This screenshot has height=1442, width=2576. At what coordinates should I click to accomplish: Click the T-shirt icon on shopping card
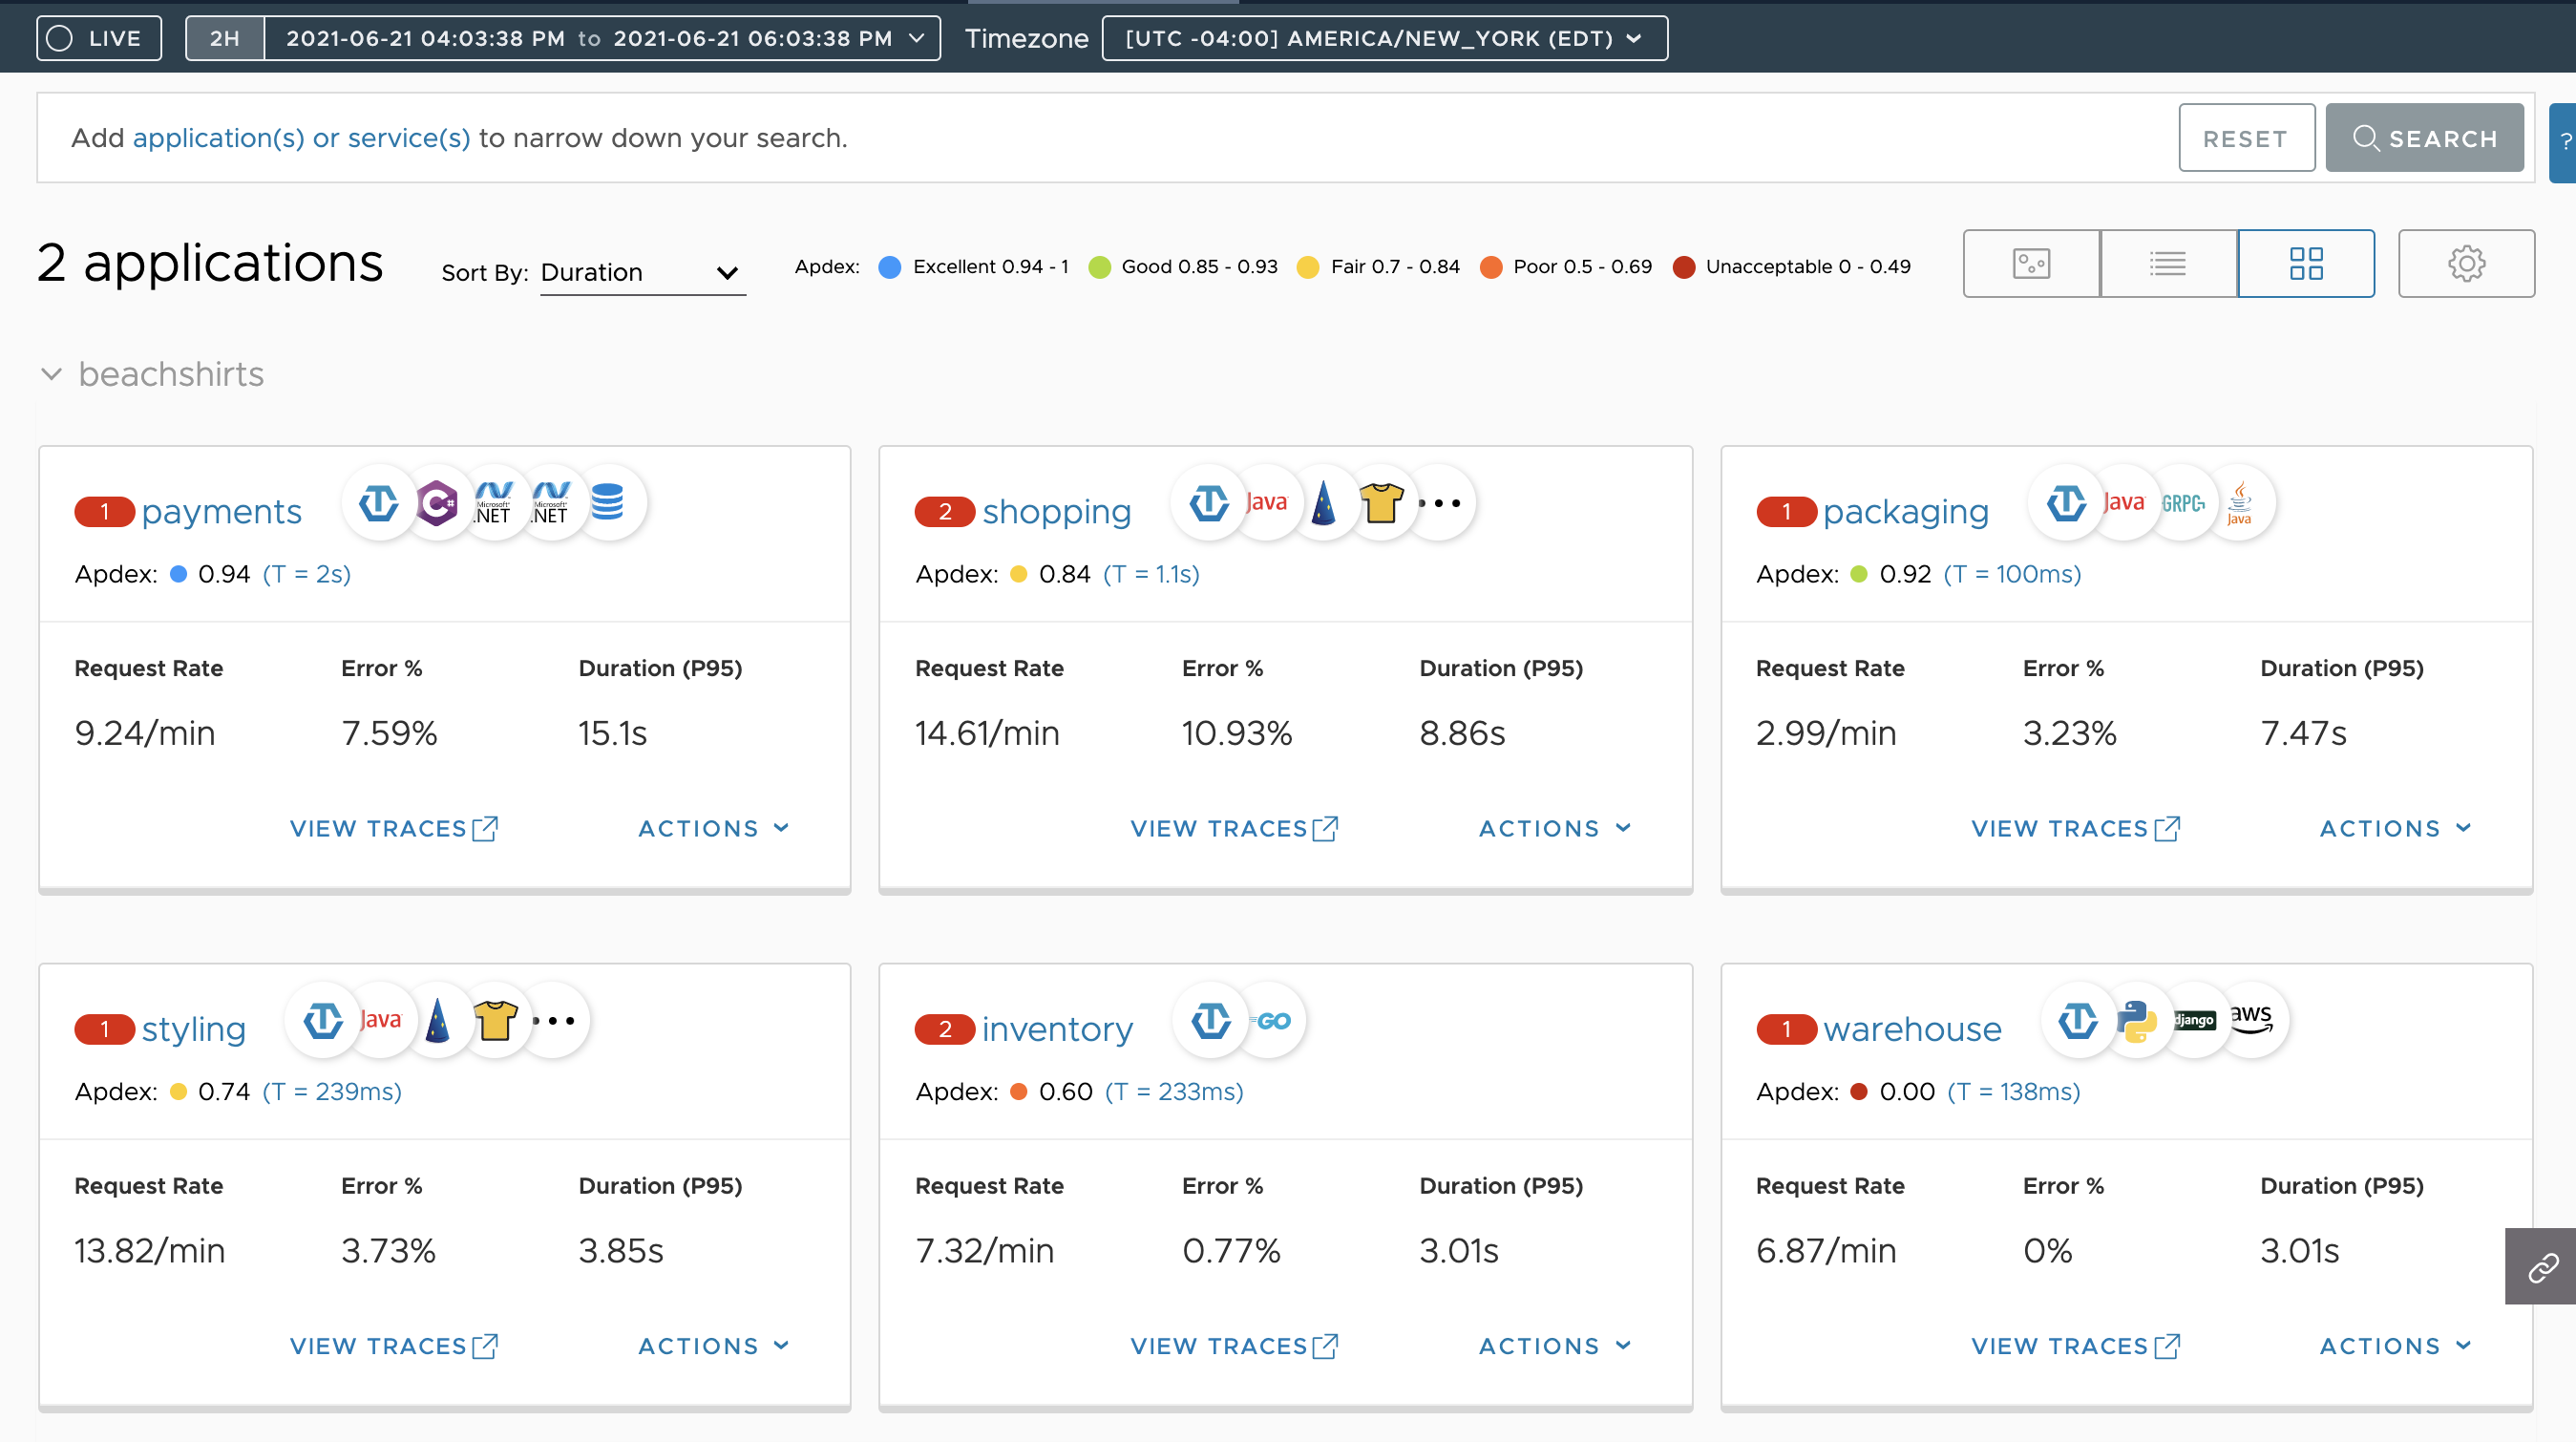(1381, 503)
